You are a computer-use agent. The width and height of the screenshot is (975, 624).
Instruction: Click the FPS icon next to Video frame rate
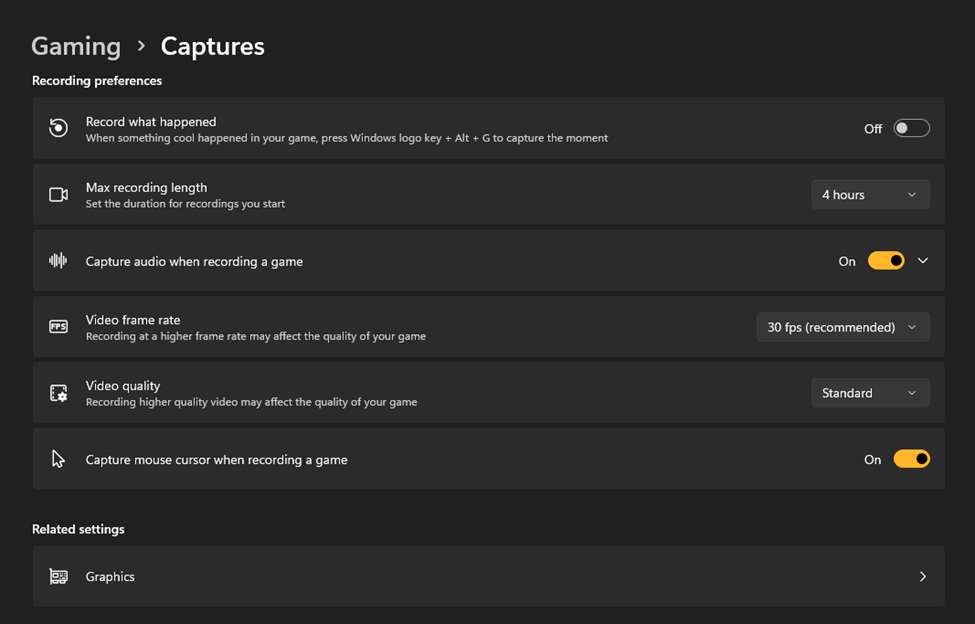point(59,327)
